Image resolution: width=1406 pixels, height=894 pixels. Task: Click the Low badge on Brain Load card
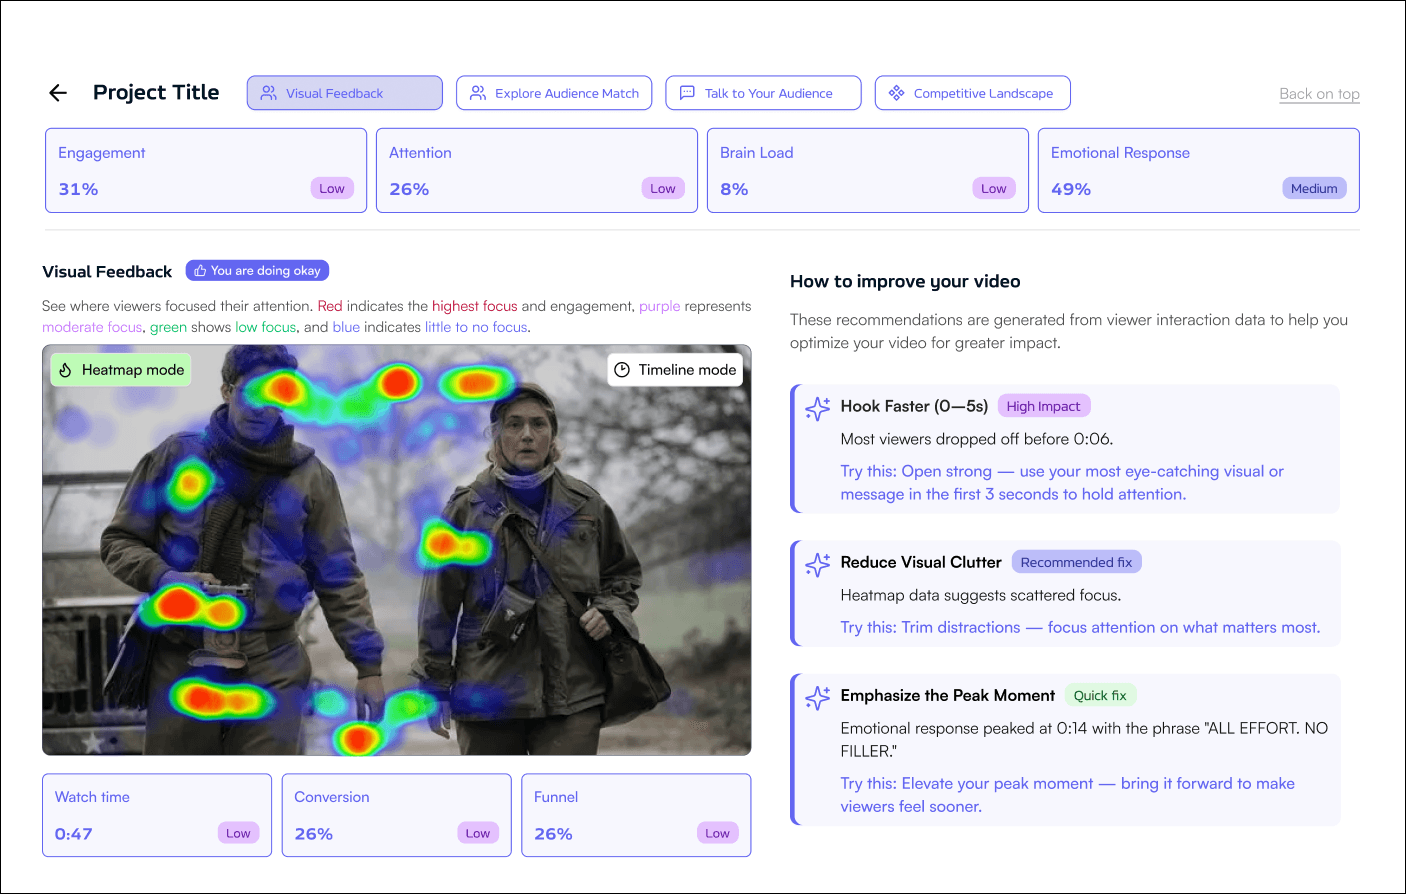994,188
